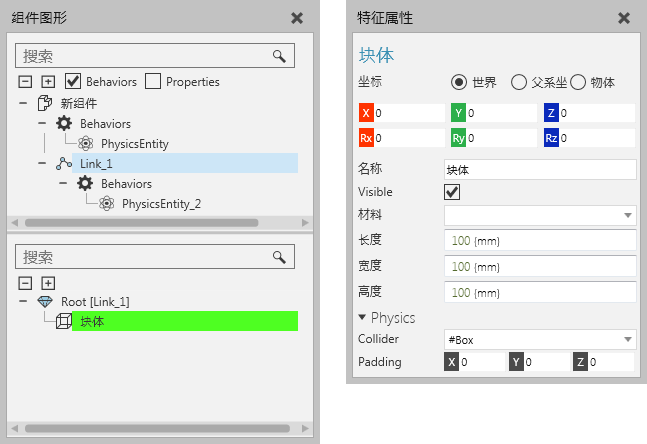
Task: Click the PhysicsEntity atom icon
Action: (x=85, y=143)
